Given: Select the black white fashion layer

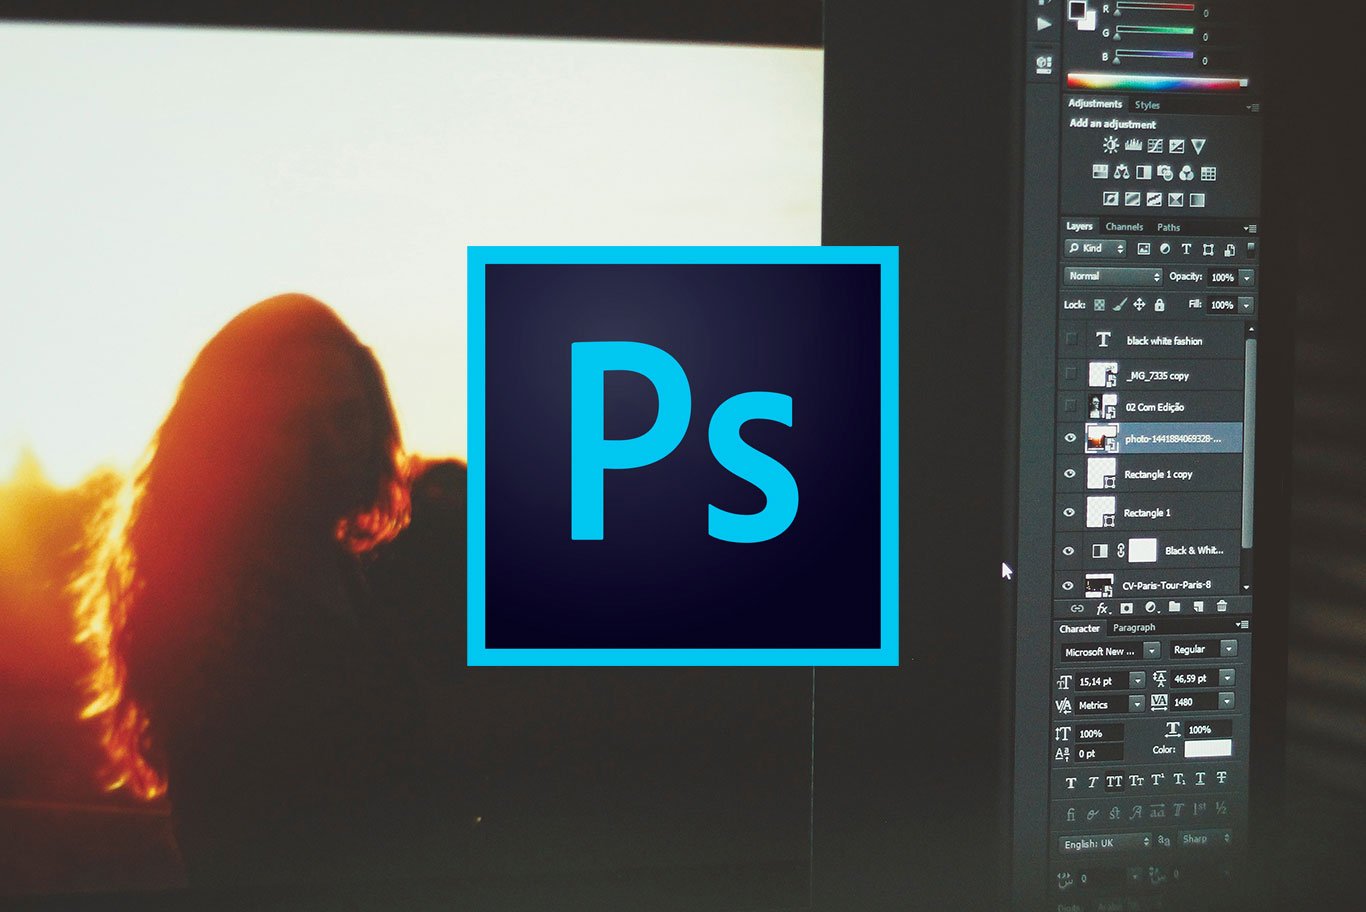Looking at the screenshot, I should tap(1165, 340).
